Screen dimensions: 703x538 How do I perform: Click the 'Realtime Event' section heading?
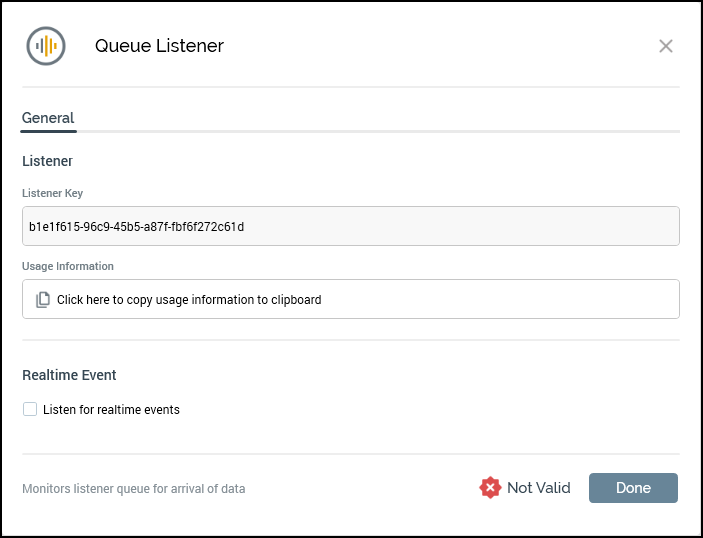[x=69, y=375]
